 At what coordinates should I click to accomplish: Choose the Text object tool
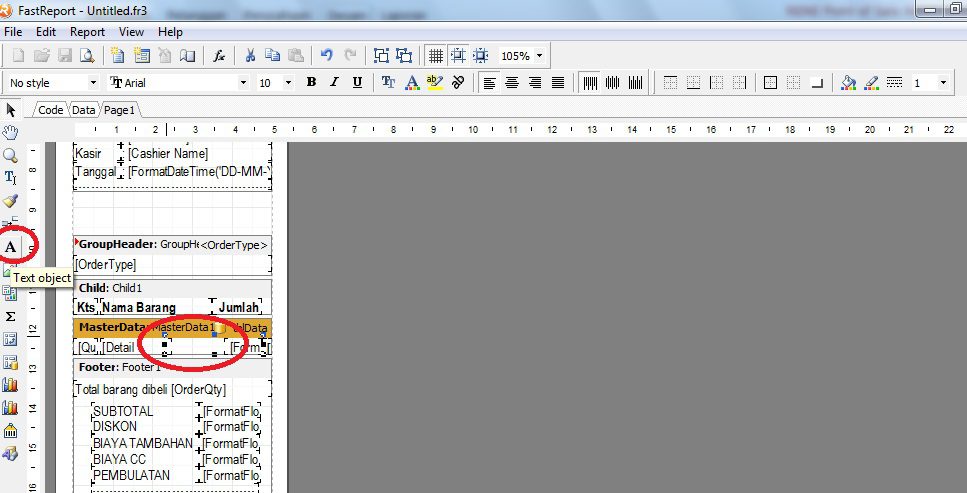pos(10,247)
